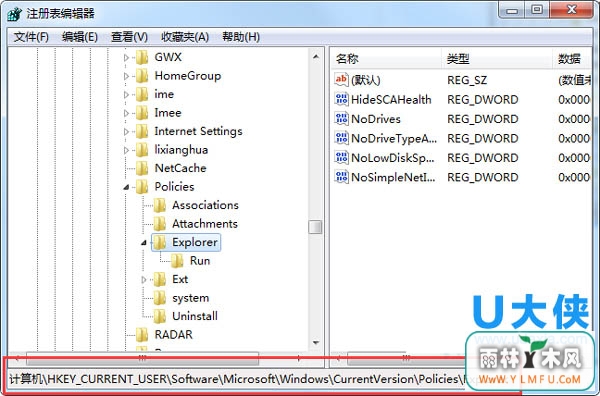Click the NoSimpleNetI... DWORD value icon
The image size is (600, 396).
pyautogui.click(x=341, y=177)
